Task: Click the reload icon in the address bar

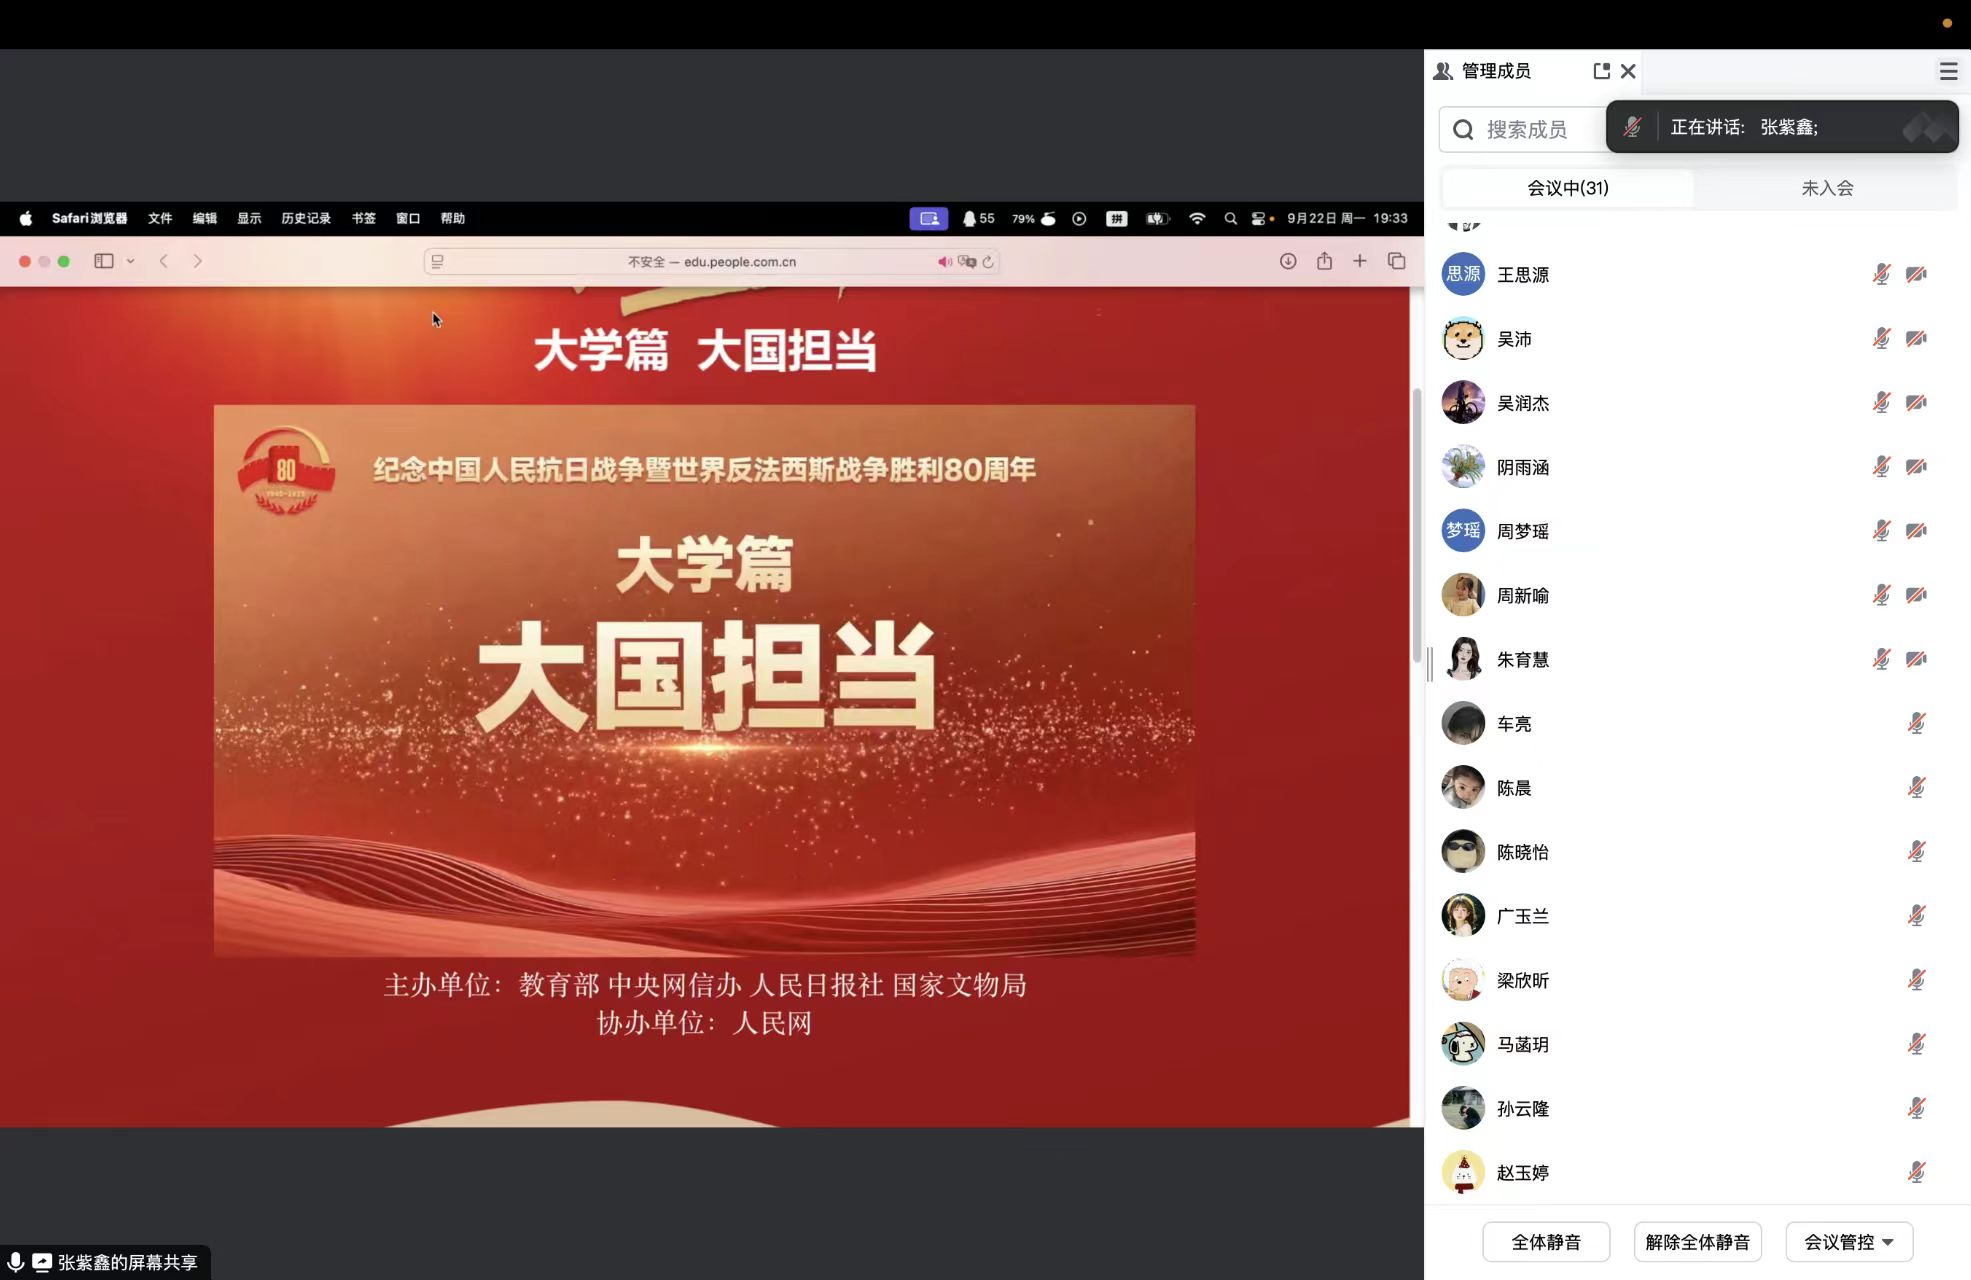Action: click(x=988, y=262)
